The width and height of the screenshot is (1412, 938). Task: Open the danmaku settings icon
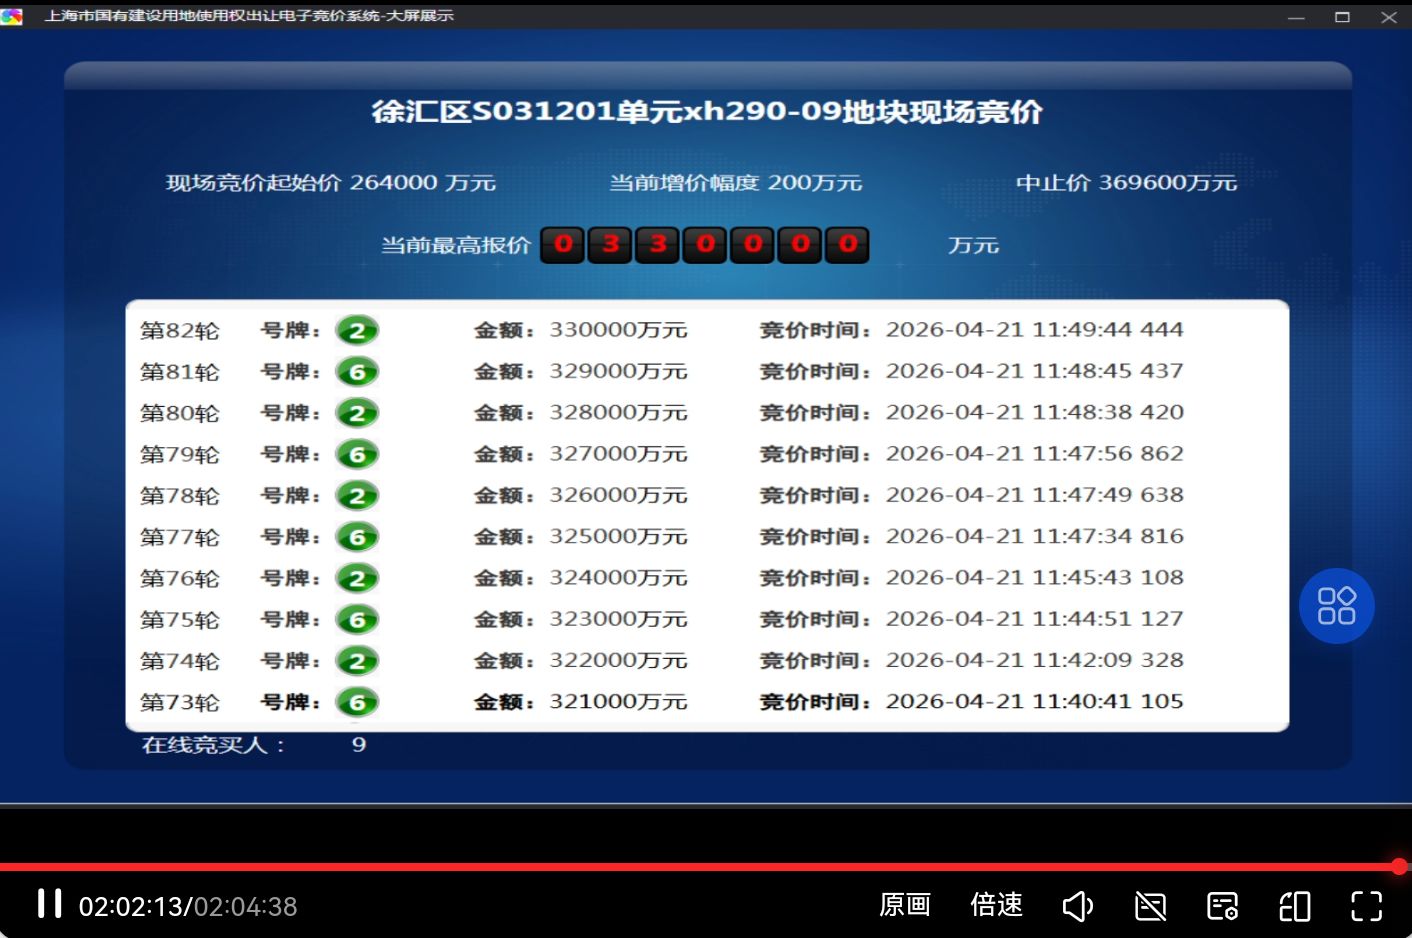pyautogui.click(x=1222, y=907)
